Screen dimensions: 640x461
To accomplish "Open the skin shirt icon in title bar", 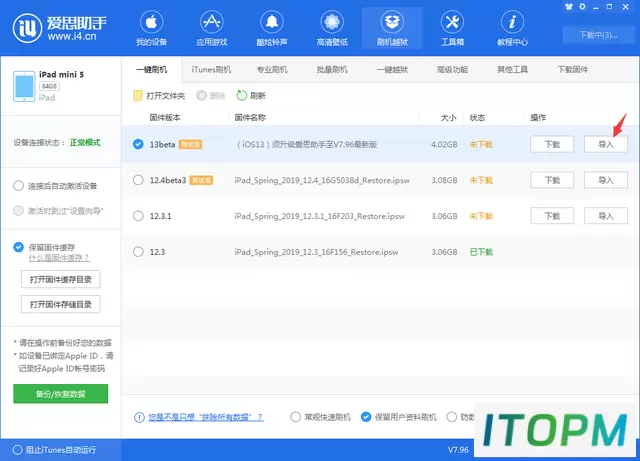I will tap(569, 7).
